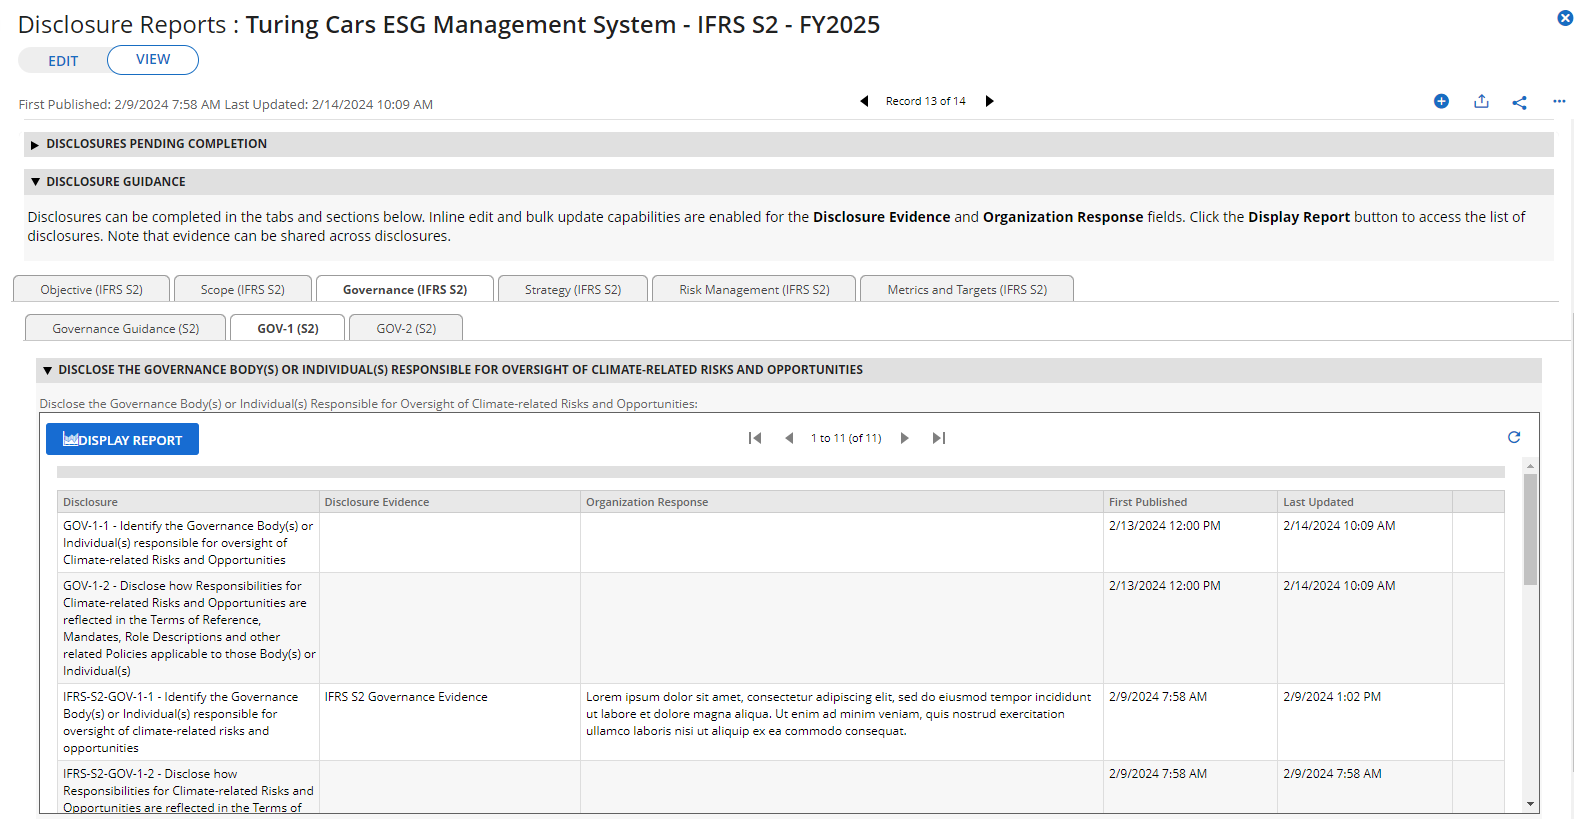The width and height of the screenshot is (1574, 819).
Task: Click the Record 13 of 14 indicator
Action: [x=926, y=101]
